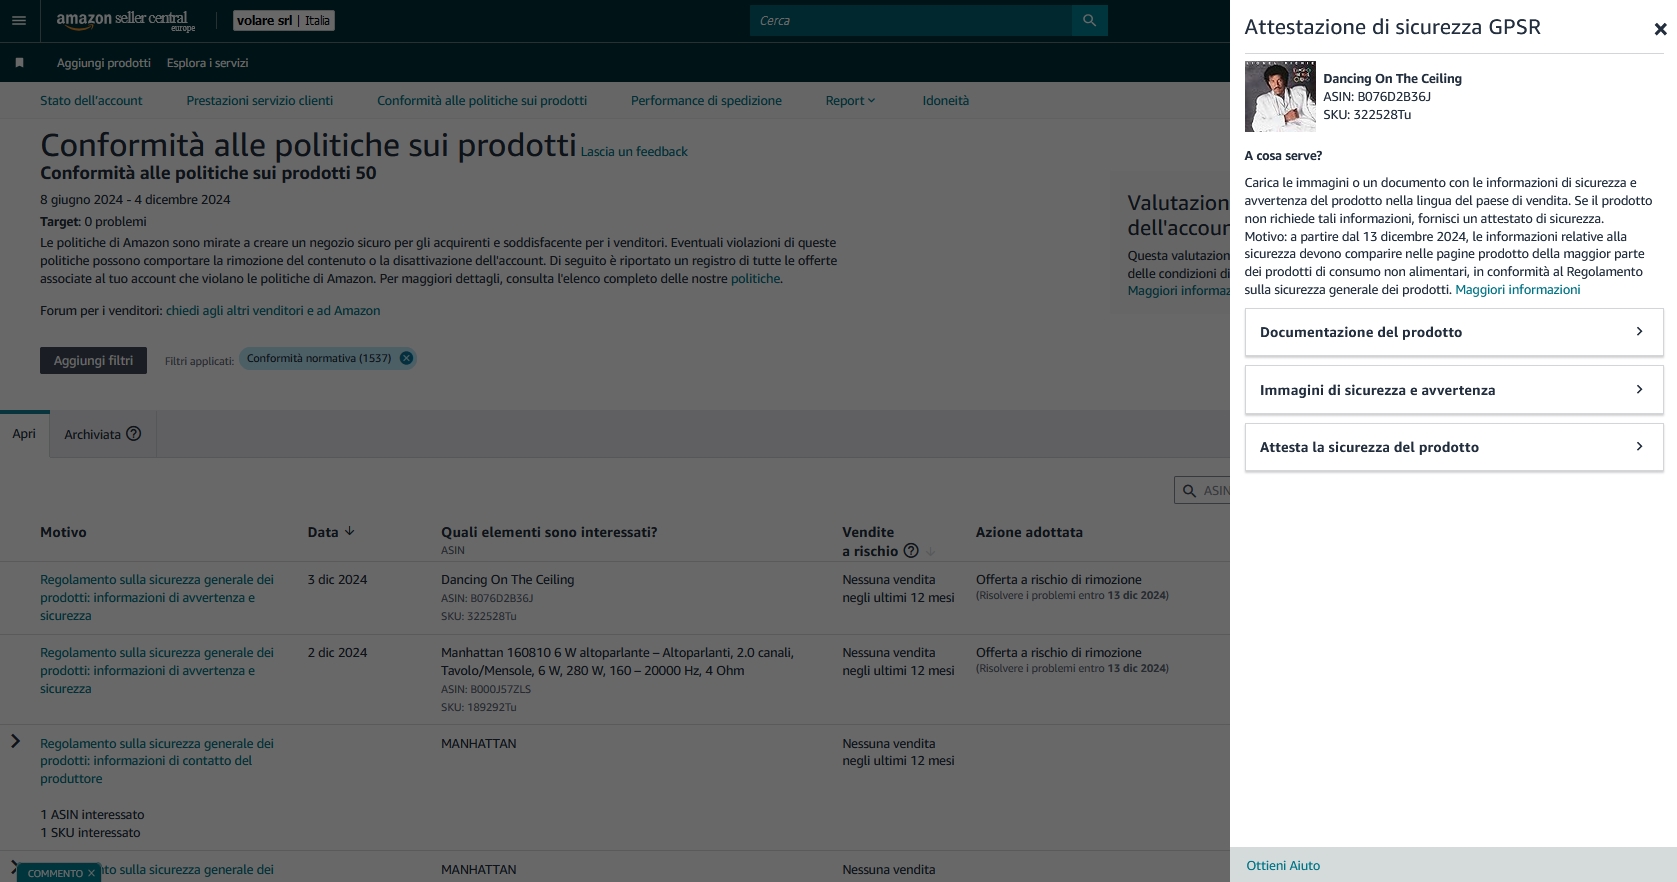
Task: Click the Ottieni Aiuto link
Action: [1283, 866]
